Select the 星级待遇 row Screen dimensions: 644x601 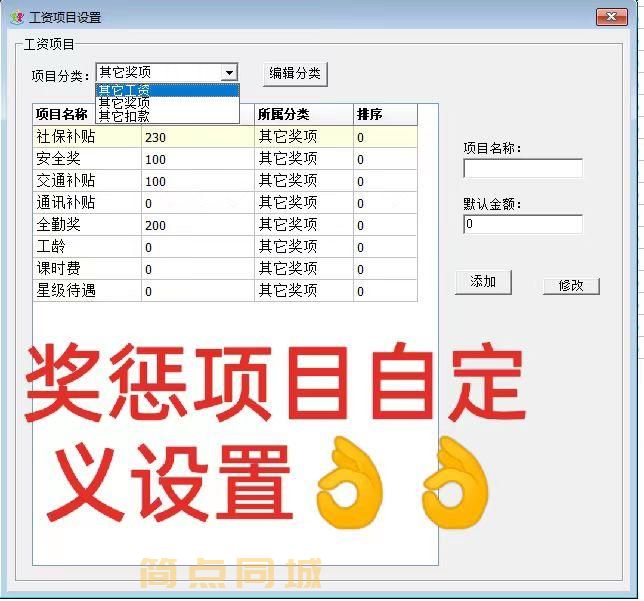click(x=225, y=291)
